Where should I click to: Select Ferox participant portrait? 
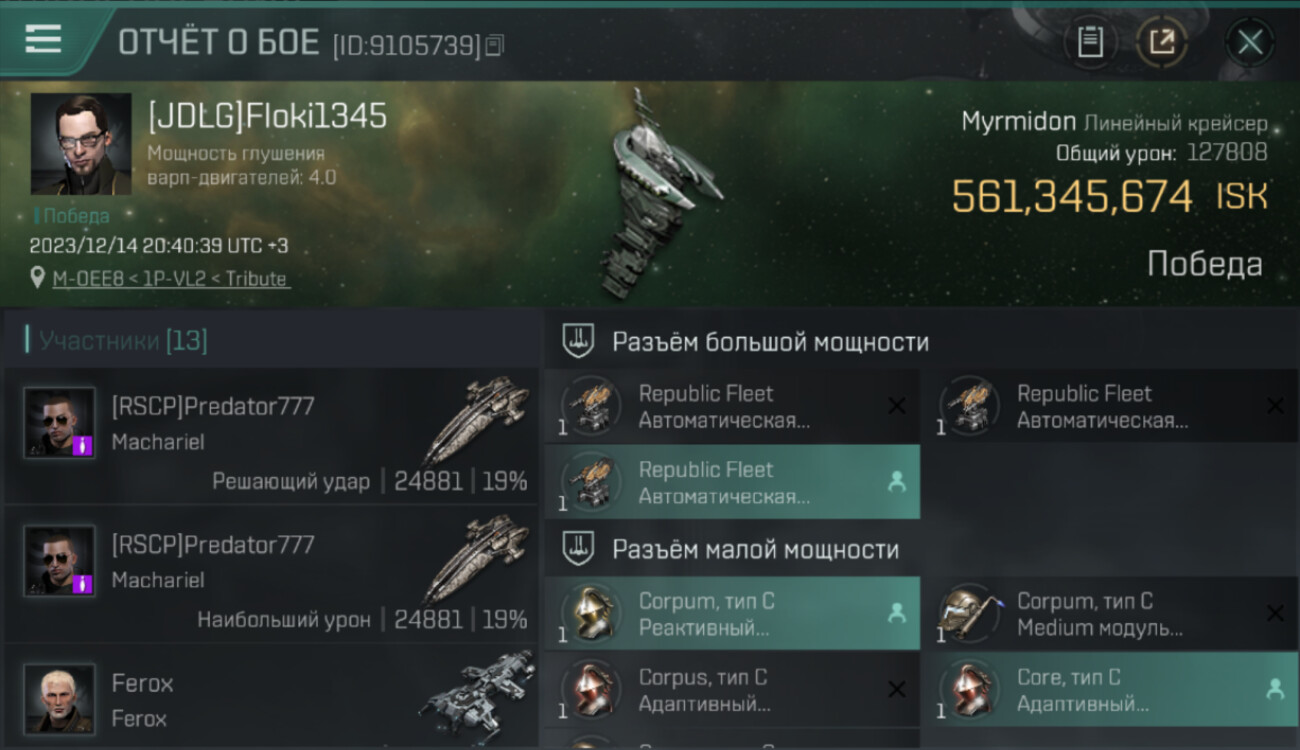pos(60,697)
